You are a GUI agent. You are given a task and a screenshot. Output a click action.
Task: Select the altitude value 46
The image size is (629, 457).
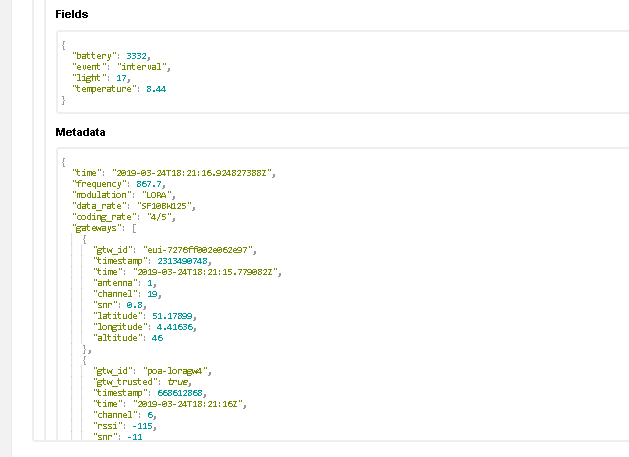(x=157, y=338)
